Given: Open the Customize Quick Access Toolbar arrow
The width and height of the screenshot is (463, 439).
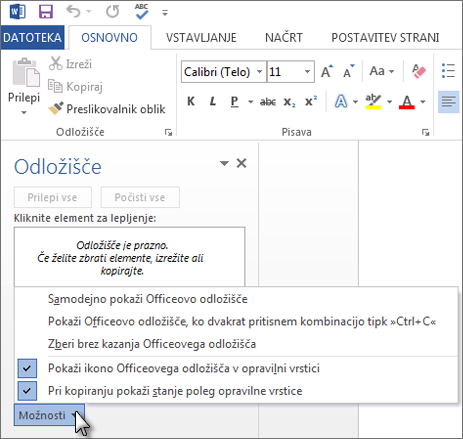Looking at the screenshot, I should pyautogui.click(x=165, y=13).
